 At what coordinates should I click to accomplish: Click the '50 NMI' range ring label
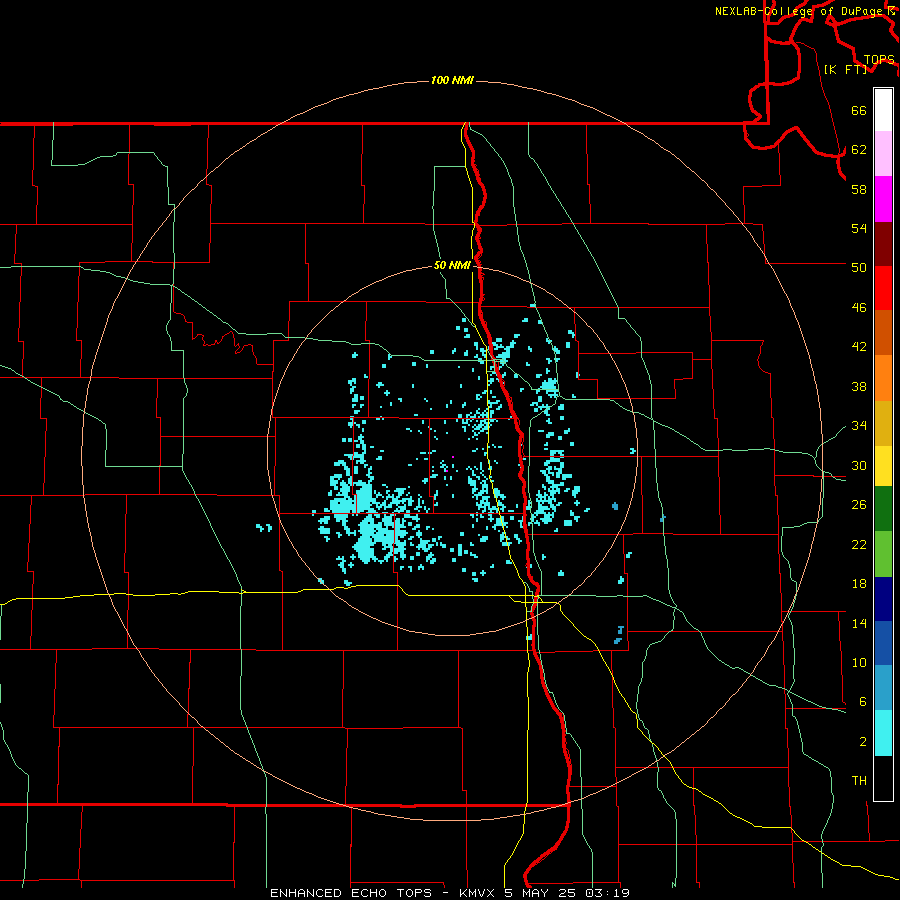point(452,265)
